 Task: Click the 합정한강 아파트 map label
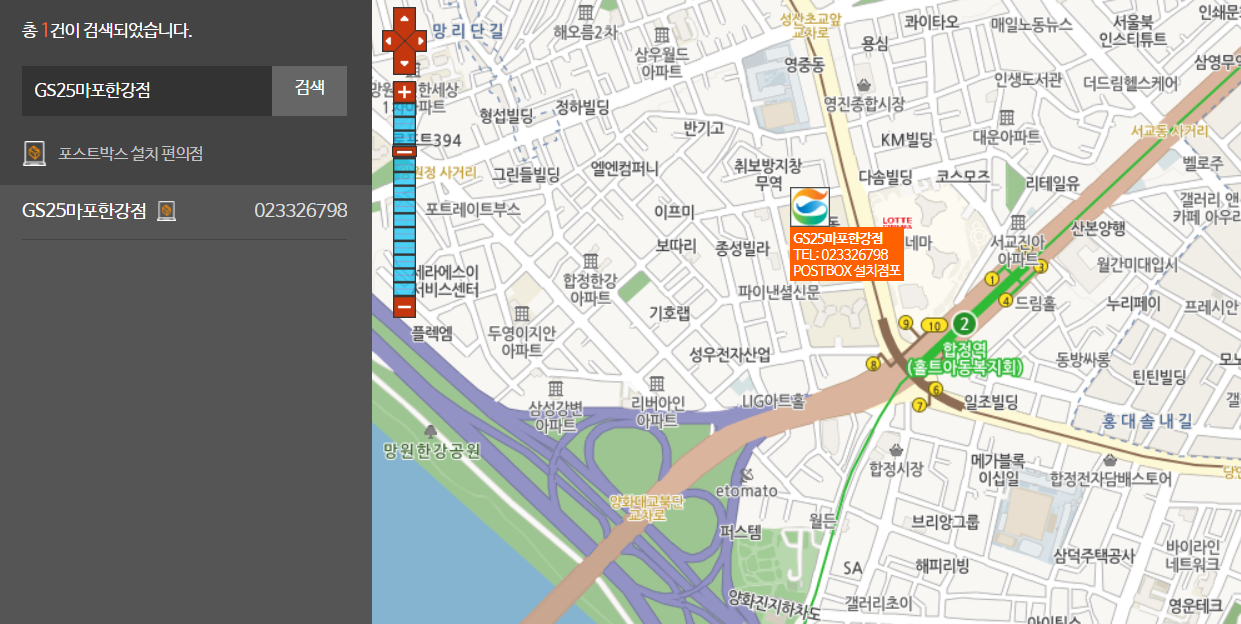click(591, 289)
